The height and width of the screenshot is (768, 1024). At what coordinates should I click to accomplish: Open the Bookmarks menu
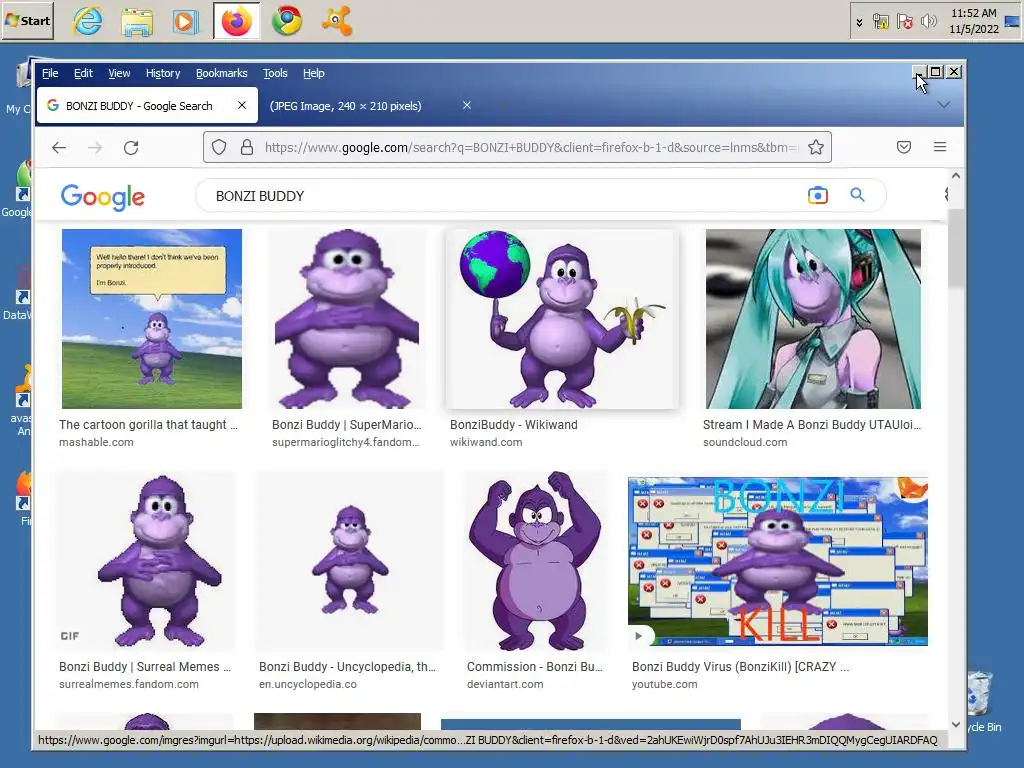pos(221,73)
